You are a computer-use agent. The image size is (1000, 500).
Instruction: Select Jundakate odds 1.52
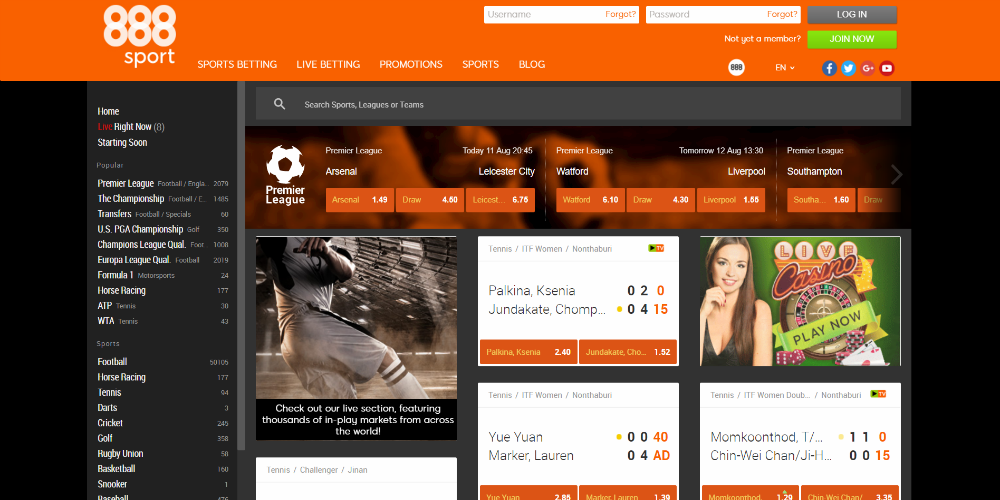tap(628, 351)
